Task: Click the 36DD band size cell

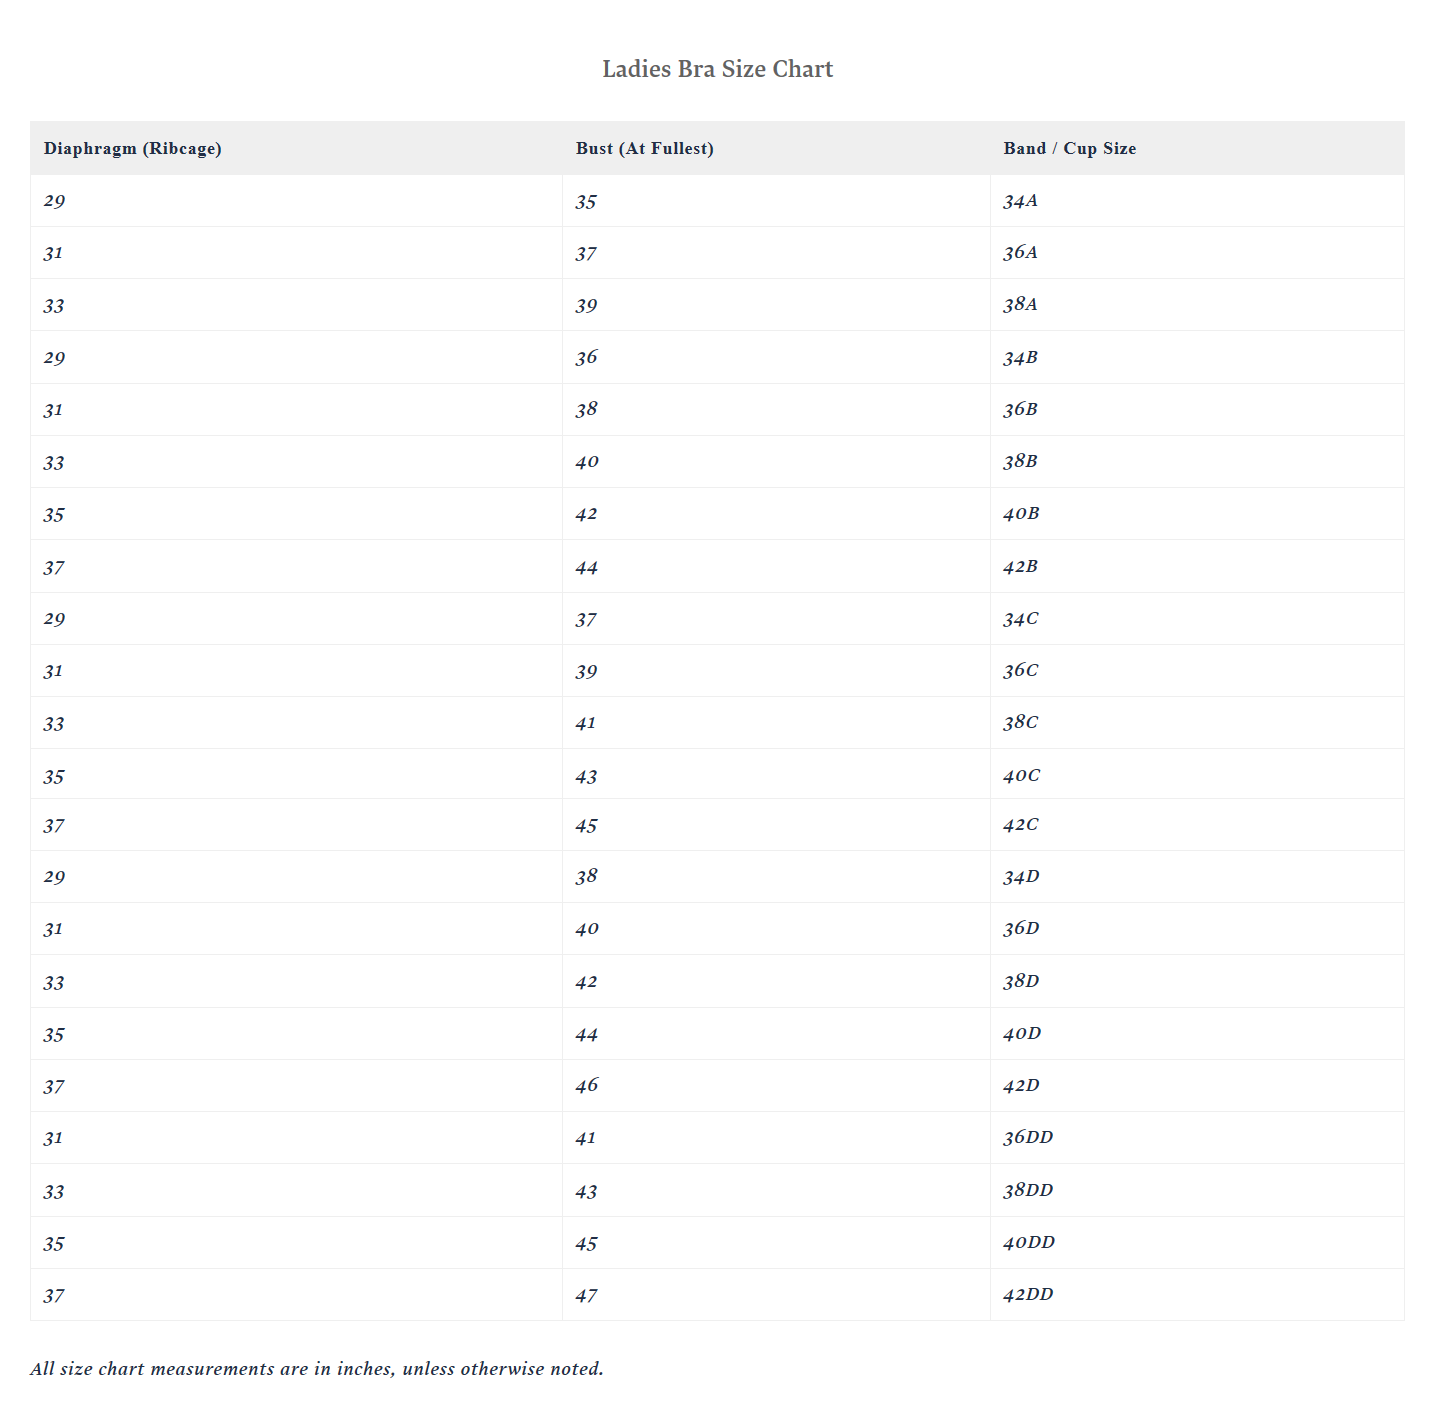Action: pyautogui.click(x=1197, y=1138)
